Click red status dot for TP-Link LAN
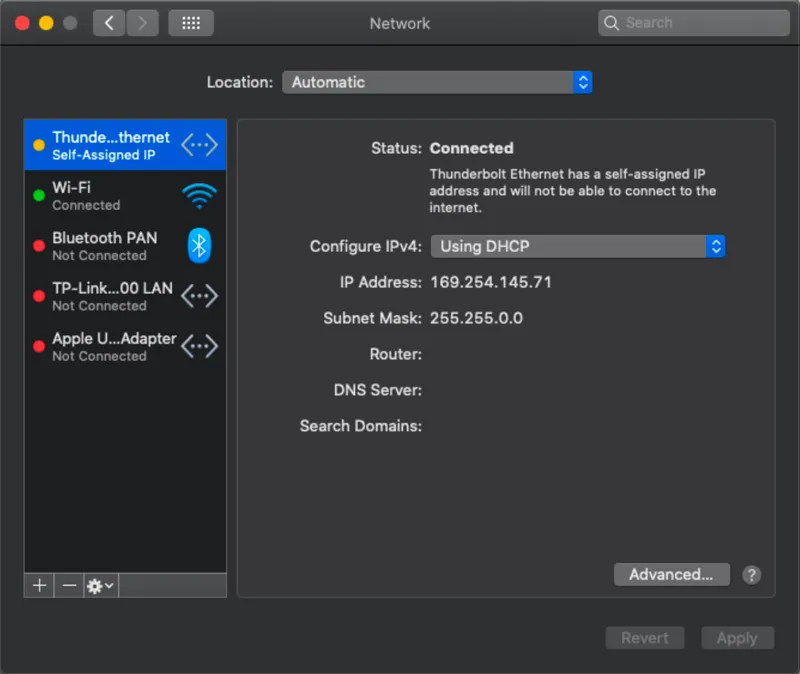Screen dimensions: 800x674 click(x=39, y=296)
